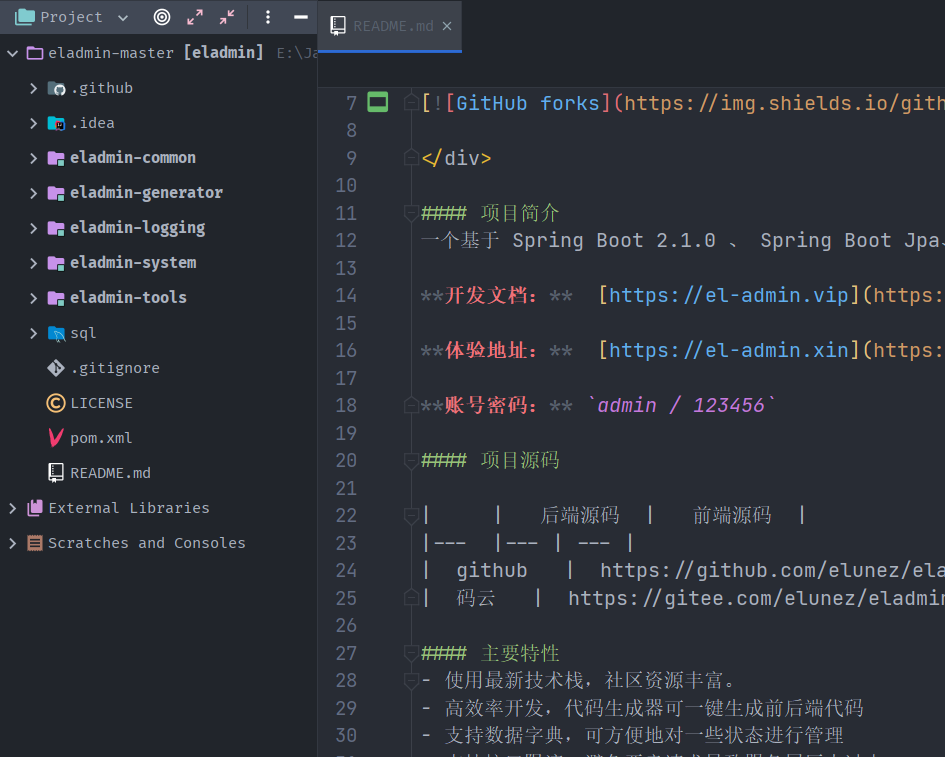The width and height of the screenshot is (945, 757).
Task: Fold the list block at line 28
Action: click(411, 680)
